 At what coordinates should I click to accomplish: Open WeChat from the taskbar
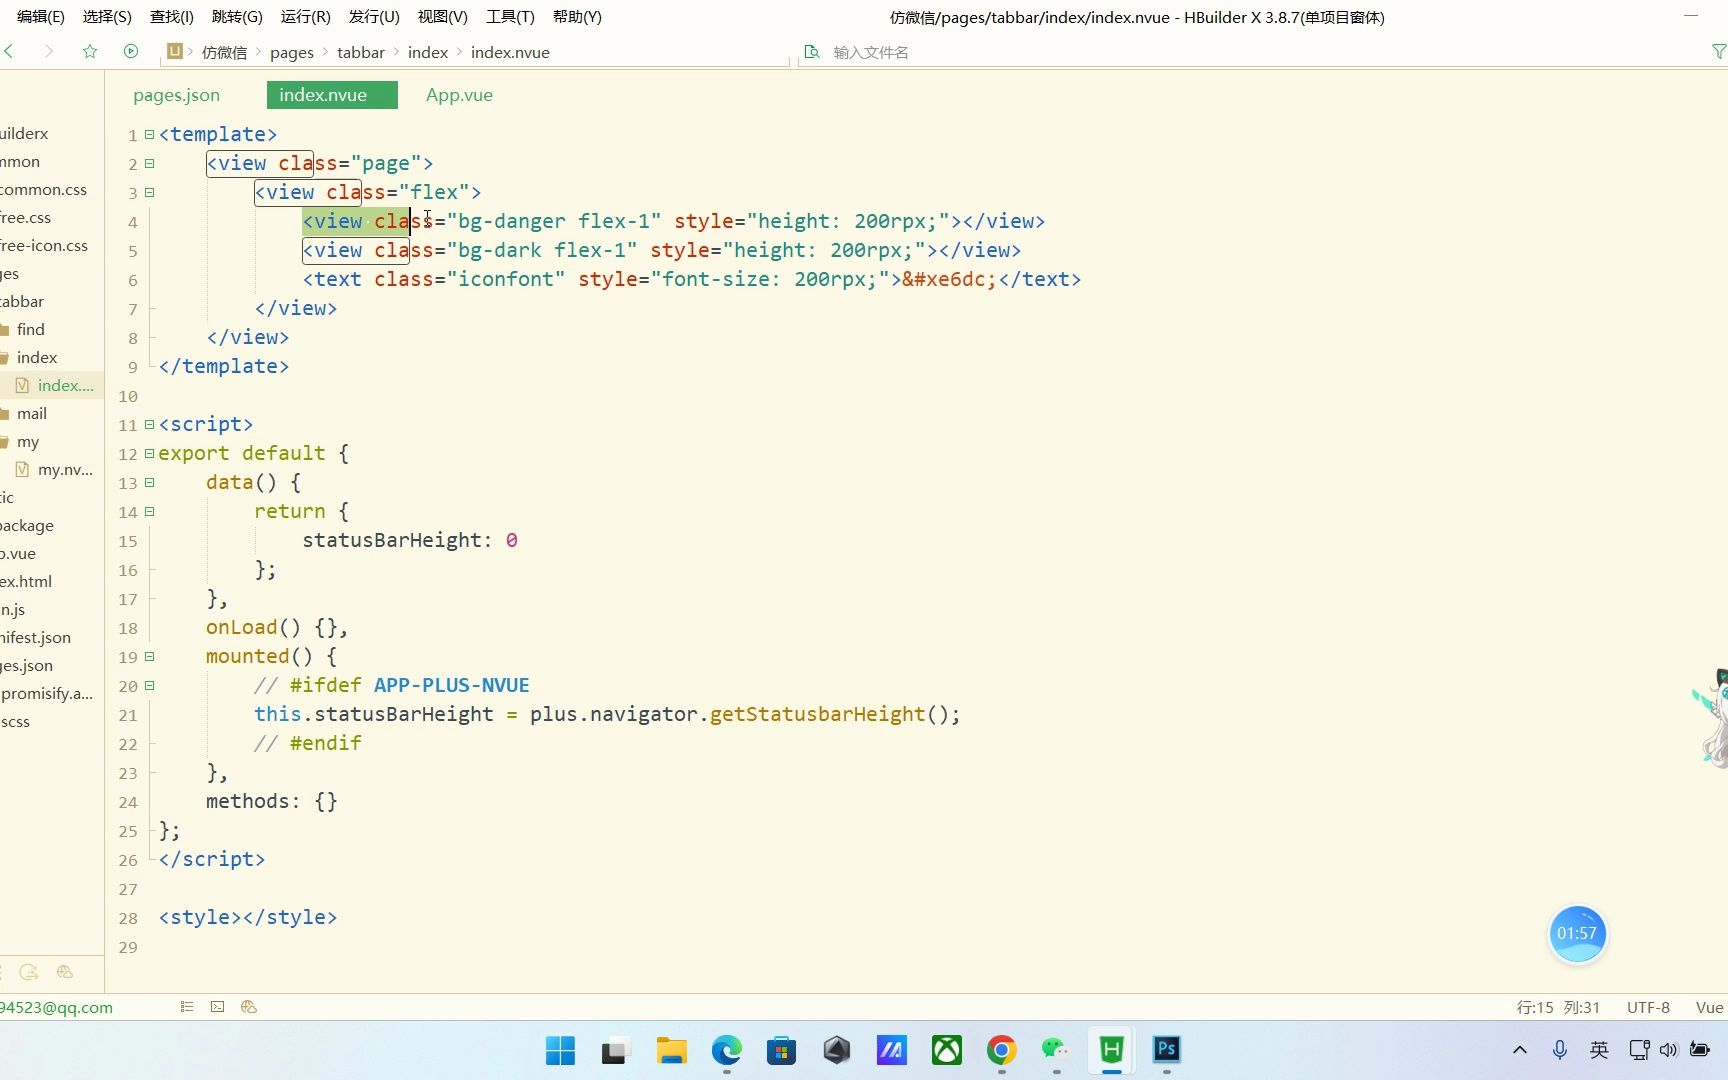pos(1056,1050)
